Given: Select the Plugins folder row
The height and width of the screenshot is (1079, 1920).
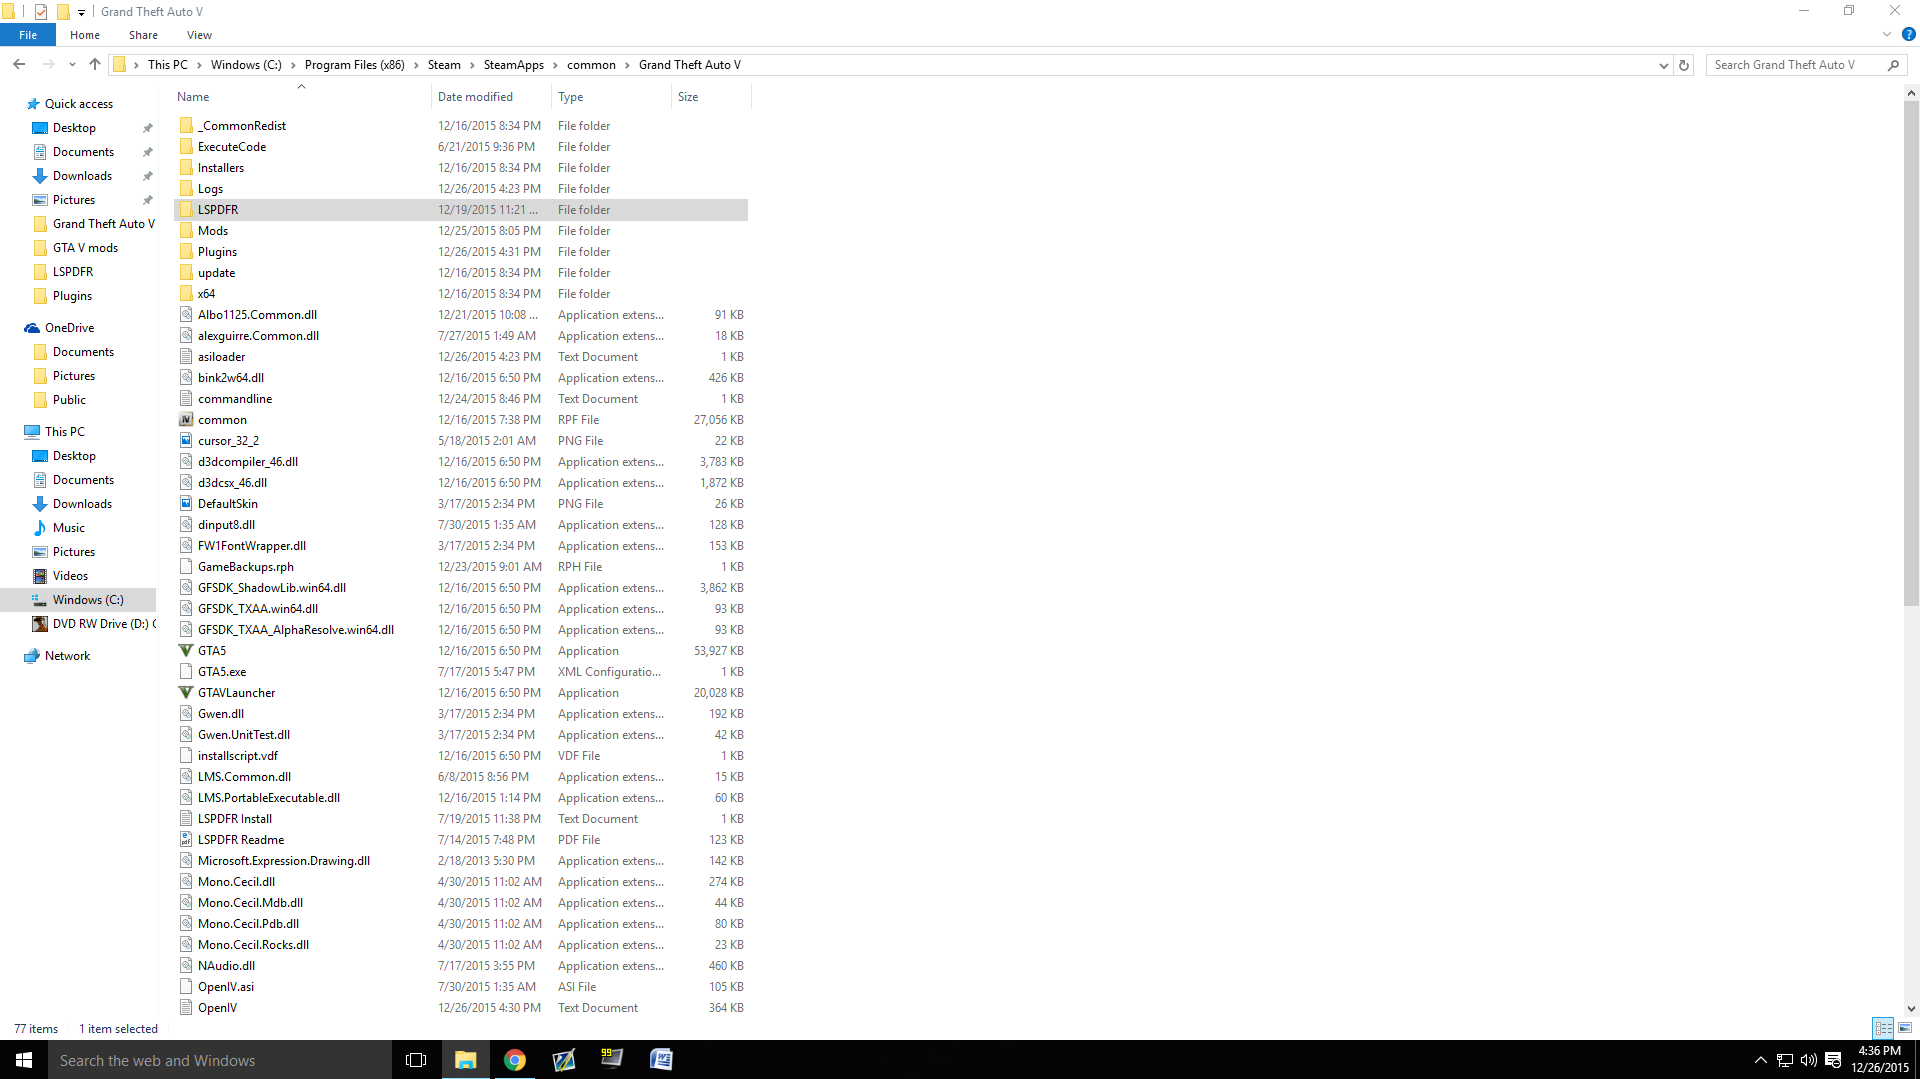Looking at the screenshot, I should [461, 252].
